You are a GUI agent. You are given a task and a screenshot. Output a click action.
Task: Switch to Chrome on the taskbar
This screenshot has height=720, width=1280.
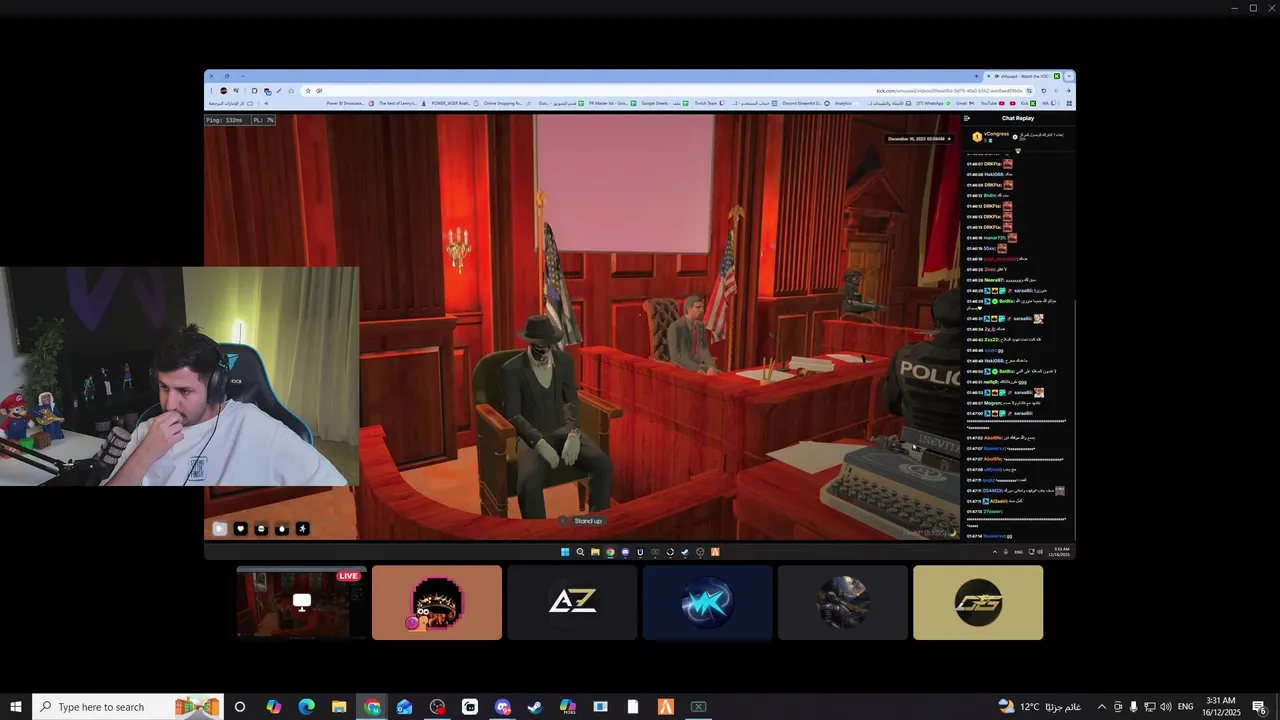pos(372,707)
